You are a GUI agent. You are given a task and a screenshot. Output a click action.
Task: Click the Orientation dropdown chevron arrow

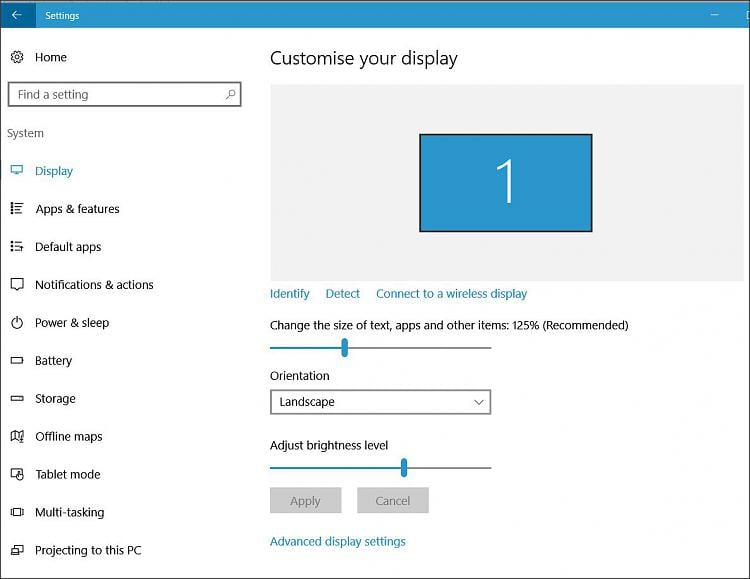(x=478, y=402)
